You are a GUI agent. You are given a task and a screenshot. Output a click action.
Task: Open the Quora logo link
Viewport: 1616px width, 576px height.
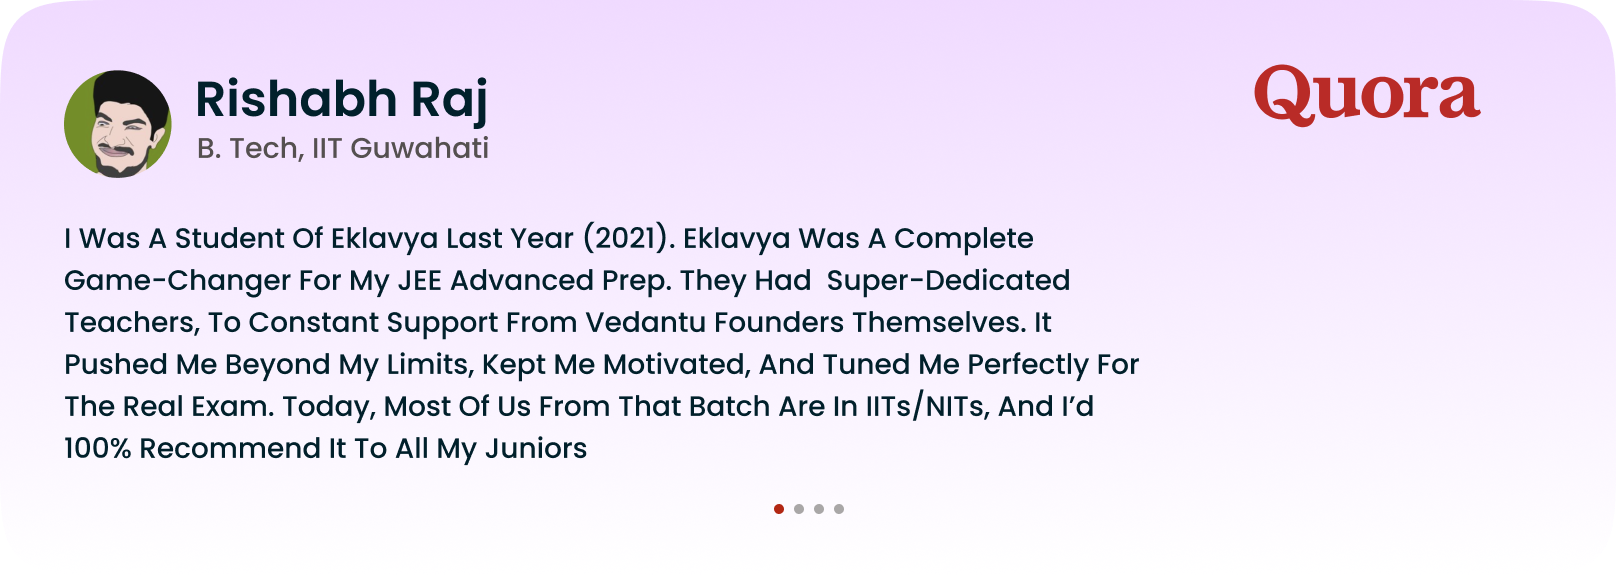coord(1367,96)
